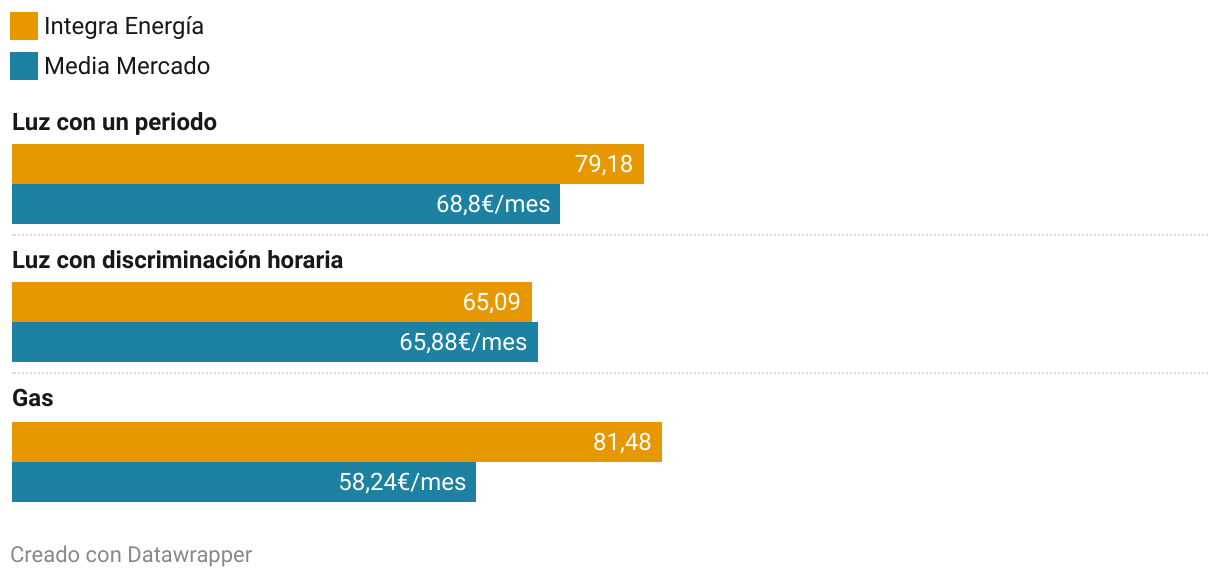
Task: Click the 79,18 value label
Action: [604, 164]
